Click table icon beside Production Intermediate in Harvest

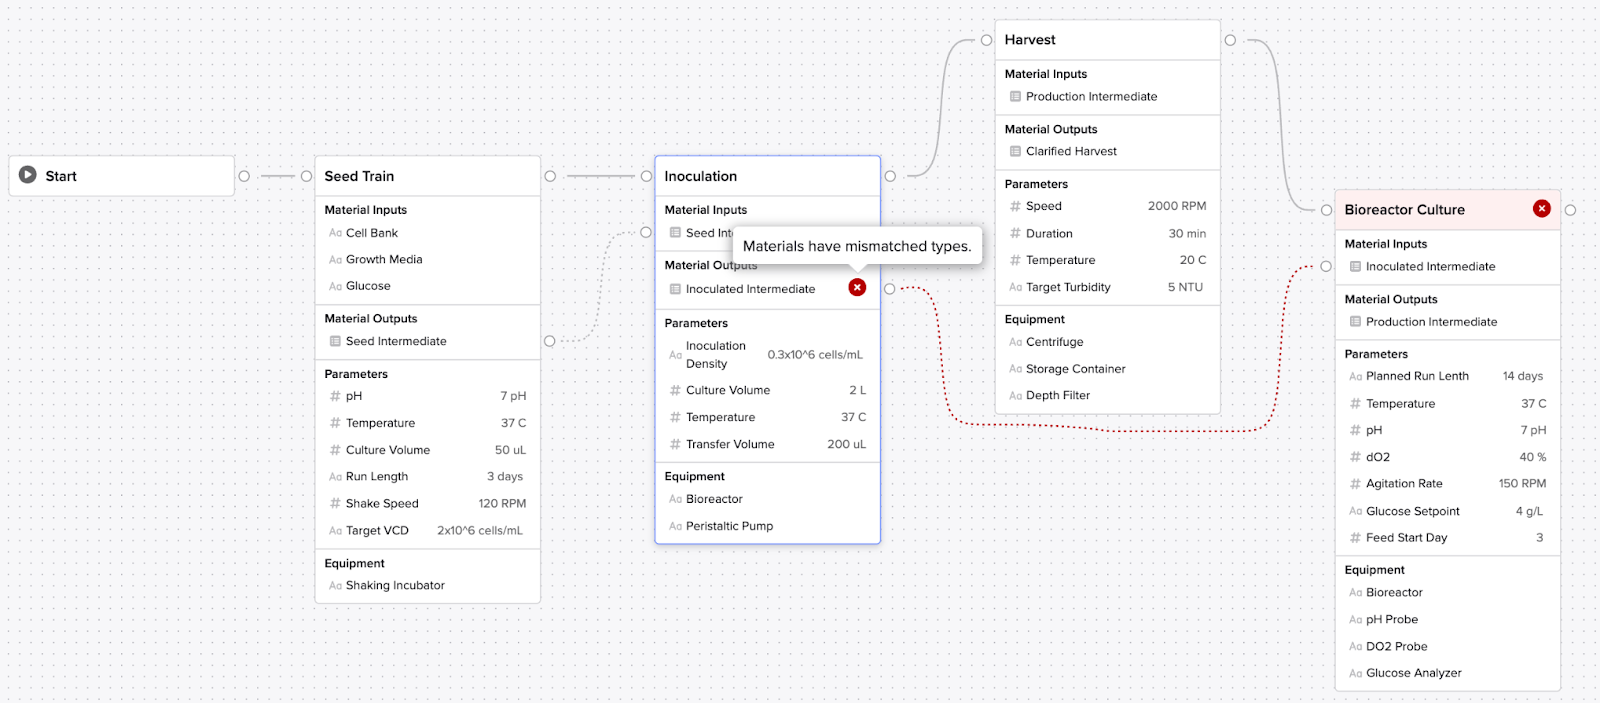[1015, 96]
